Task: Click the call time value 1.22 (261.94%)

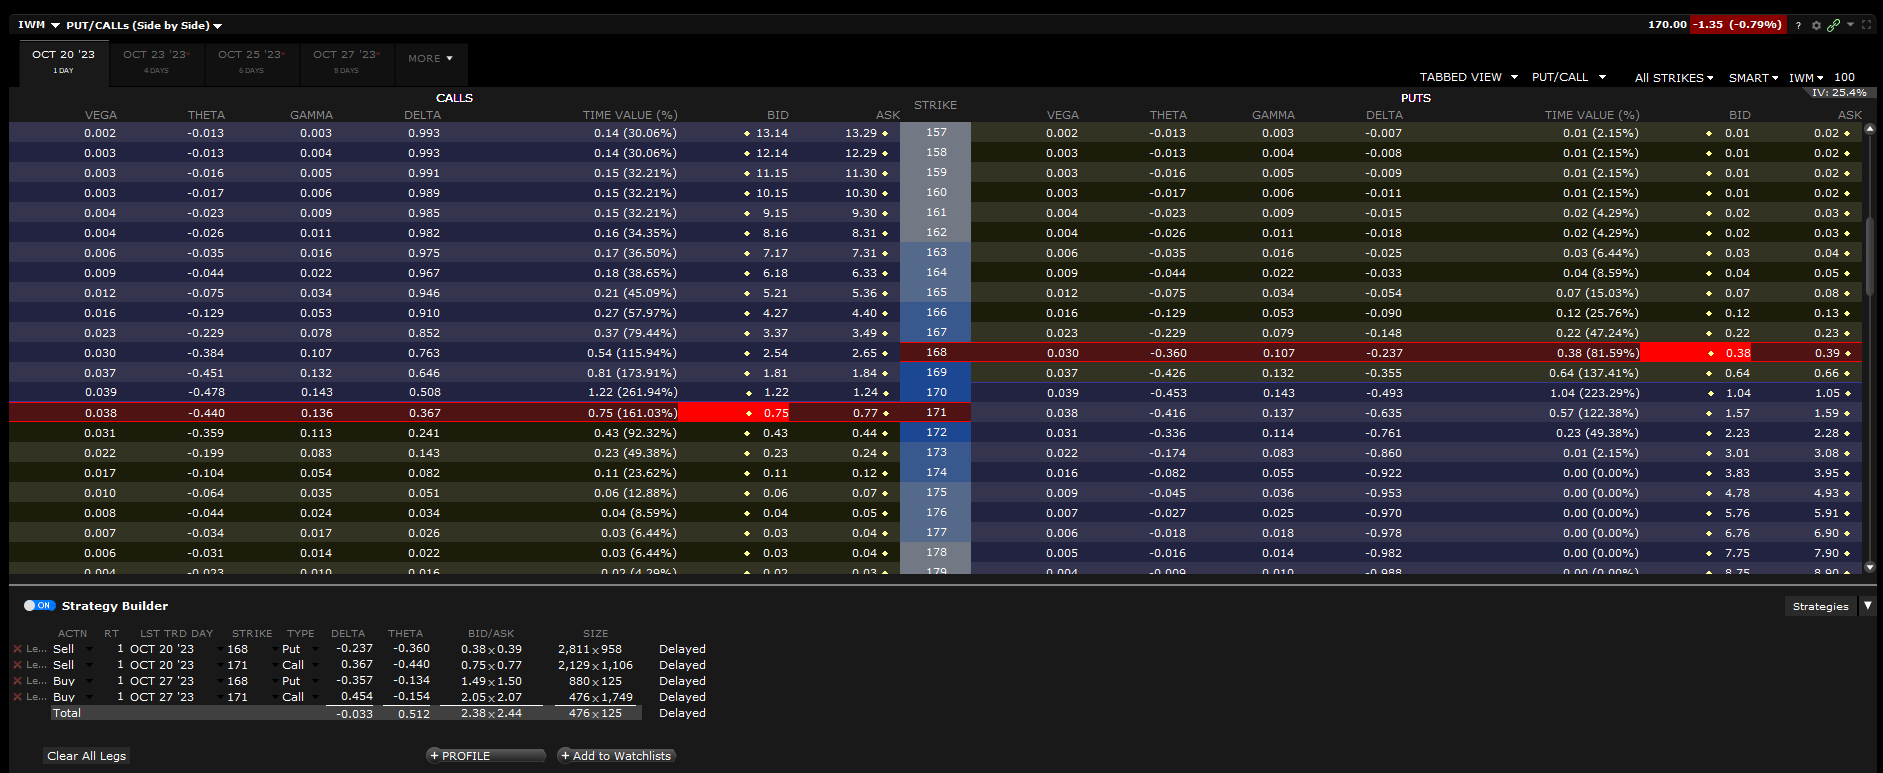Action: click(632, 393)
